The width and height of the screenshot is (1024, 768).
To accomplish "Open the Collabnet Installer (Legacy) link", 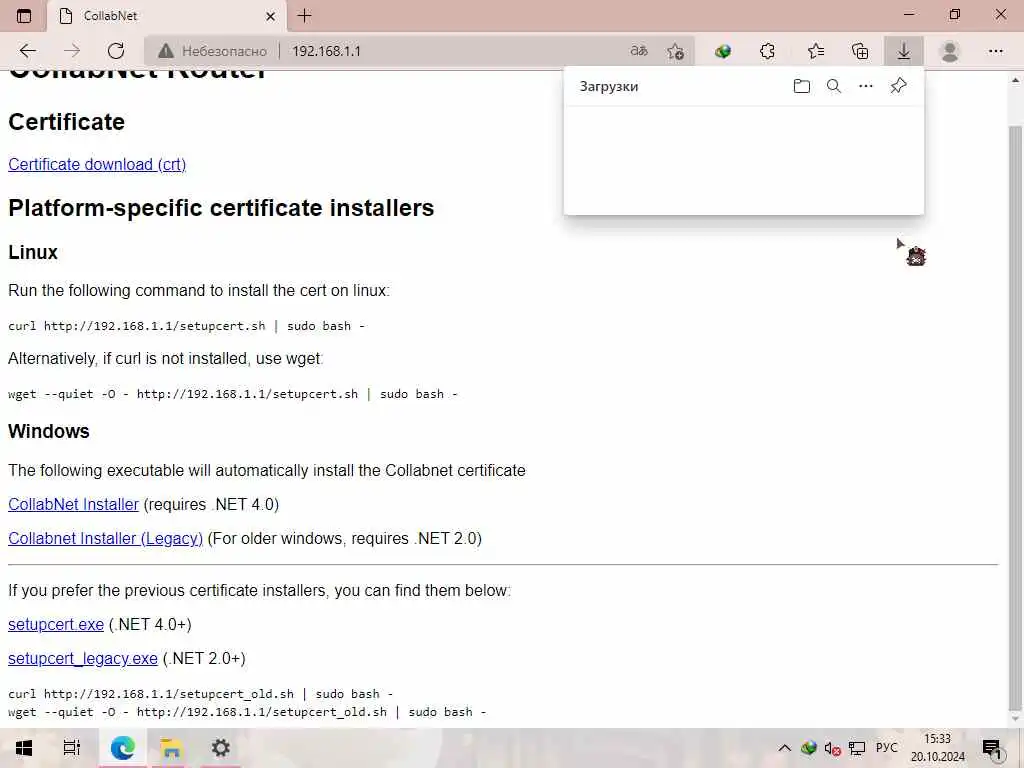I will (105, 539).
